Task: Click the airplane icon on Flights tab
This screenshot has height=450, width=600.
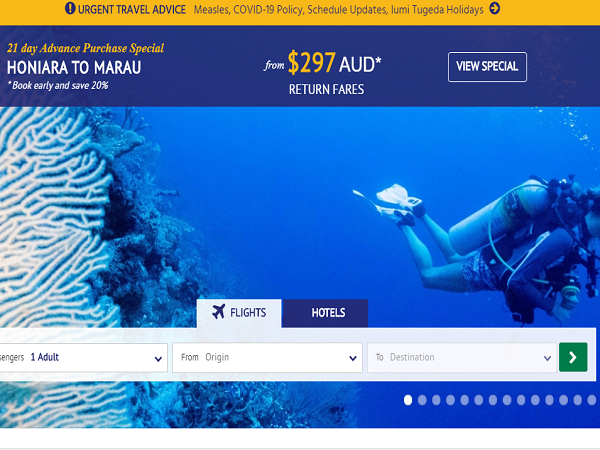Action: pyautogui.click(x=218, y=311)
